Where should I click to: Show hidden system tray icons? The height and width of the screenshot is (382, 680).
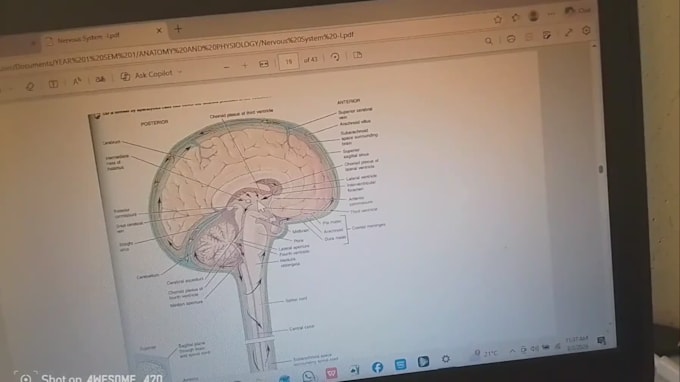coord(513,350)
